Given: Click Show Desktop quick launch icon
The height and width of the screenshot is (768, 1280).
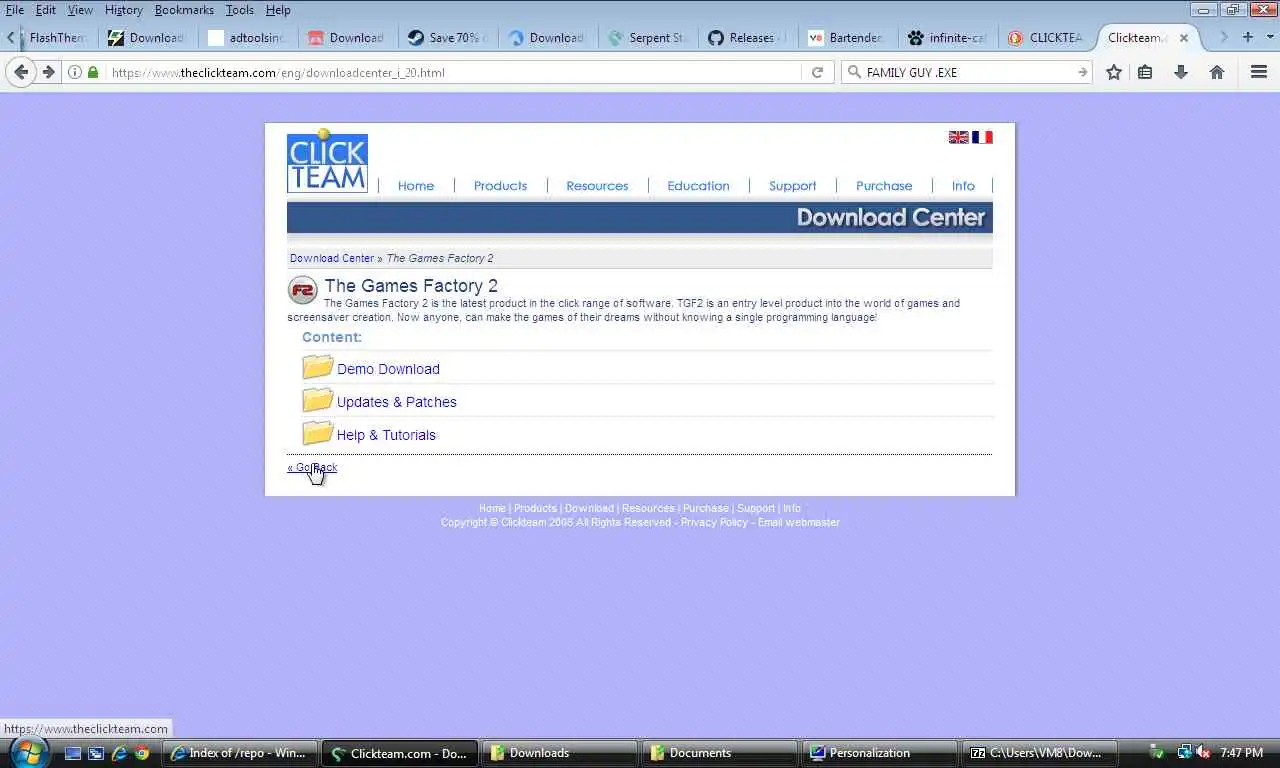Looking at the screenshot, I should coord(73,753).
